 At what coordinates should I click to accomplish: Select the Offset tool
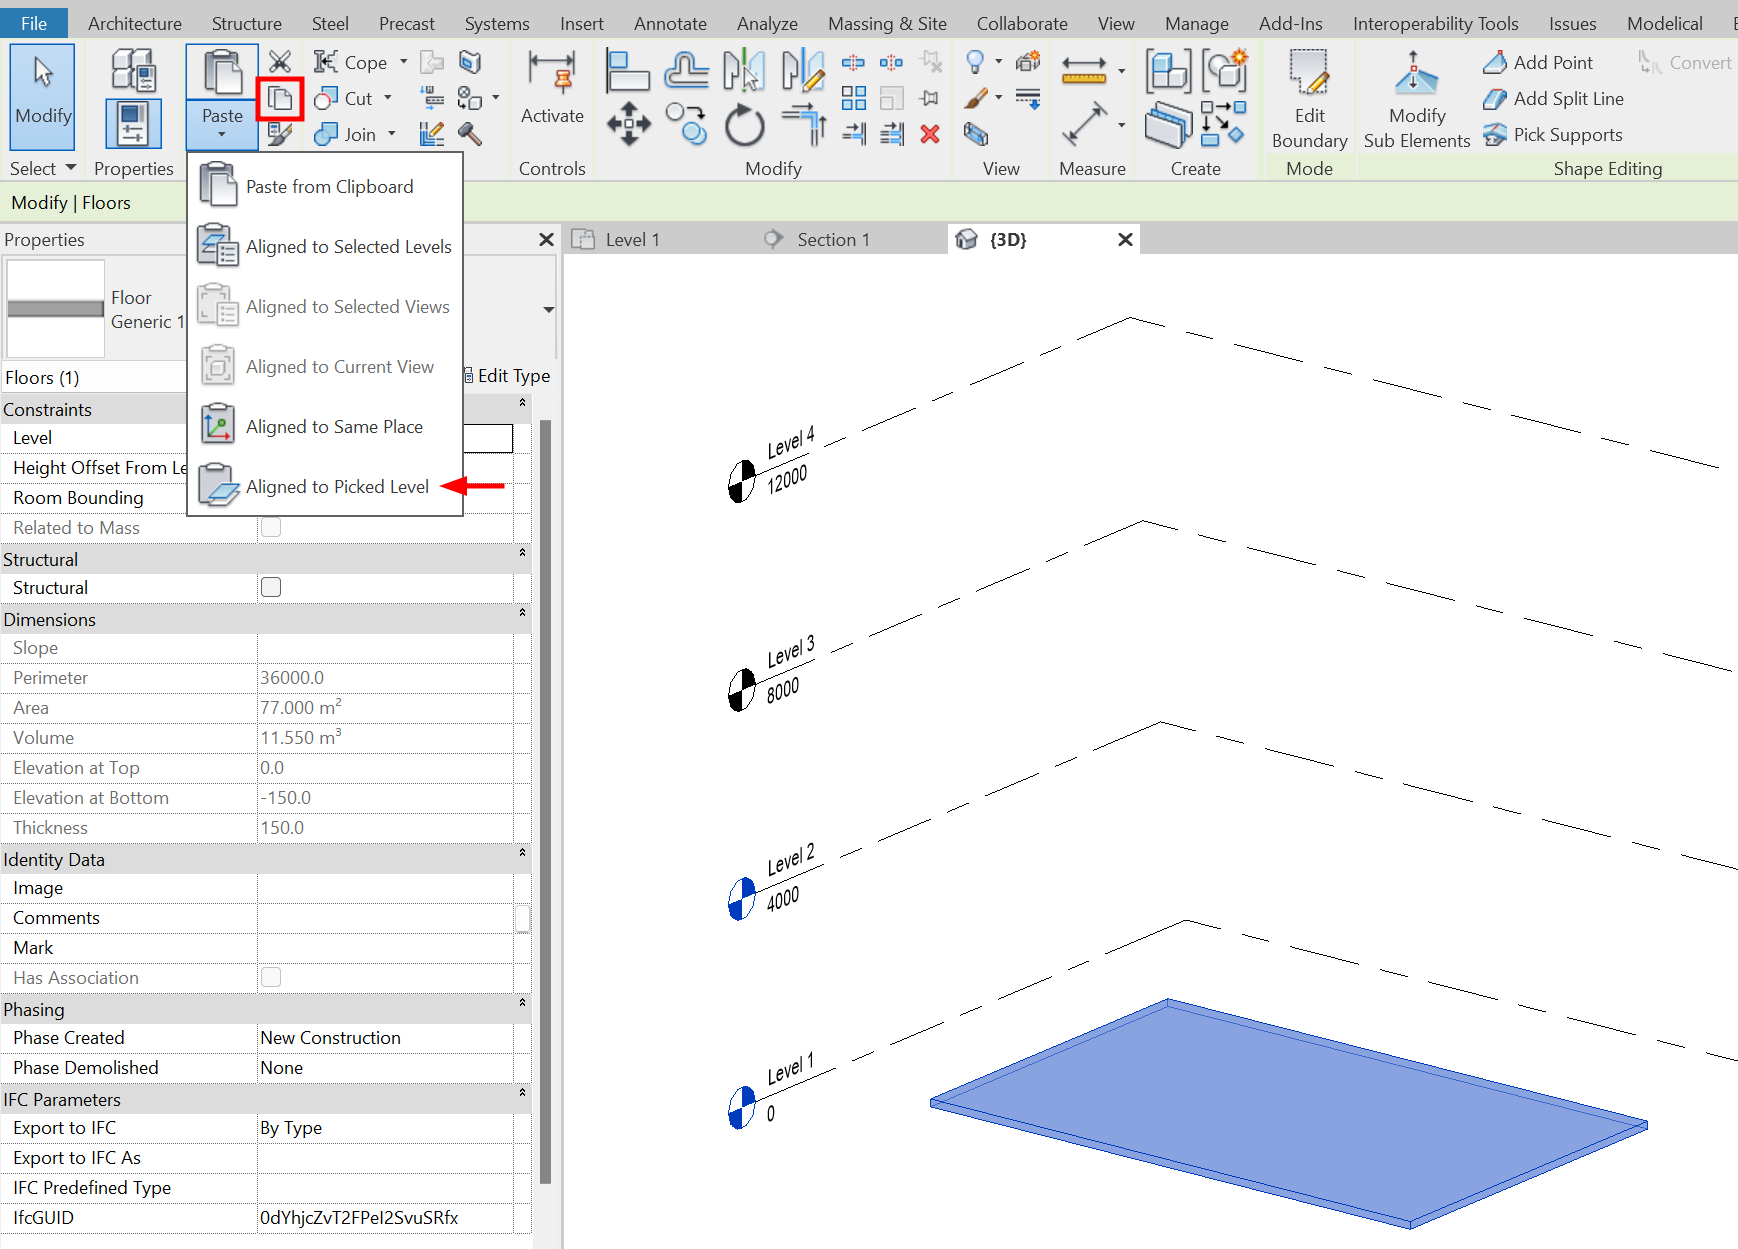coord(686,71)
